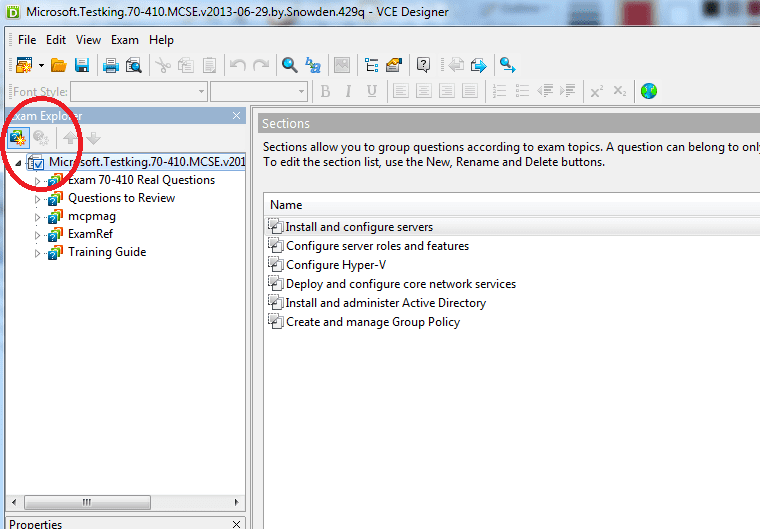The width and height of the screenshot is (760, 529).
Task: Collapse the root Microsoft.Testking tree node
Action: (18, 163)
